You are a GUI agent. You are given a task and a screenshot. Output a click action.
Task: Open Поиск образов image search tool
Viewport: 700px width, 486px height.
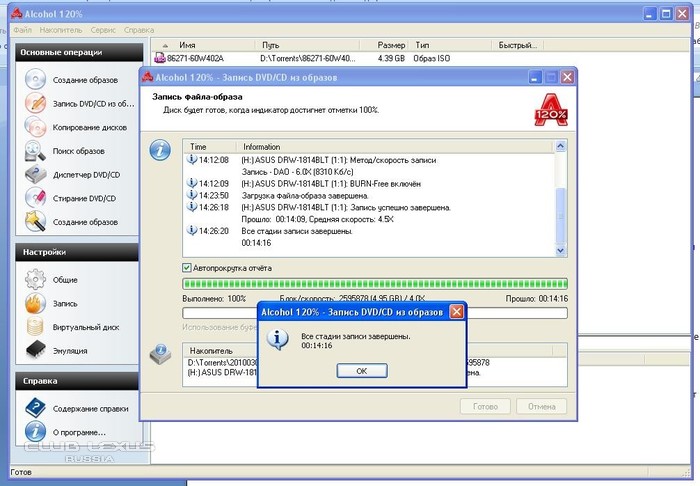coord(77,150)
